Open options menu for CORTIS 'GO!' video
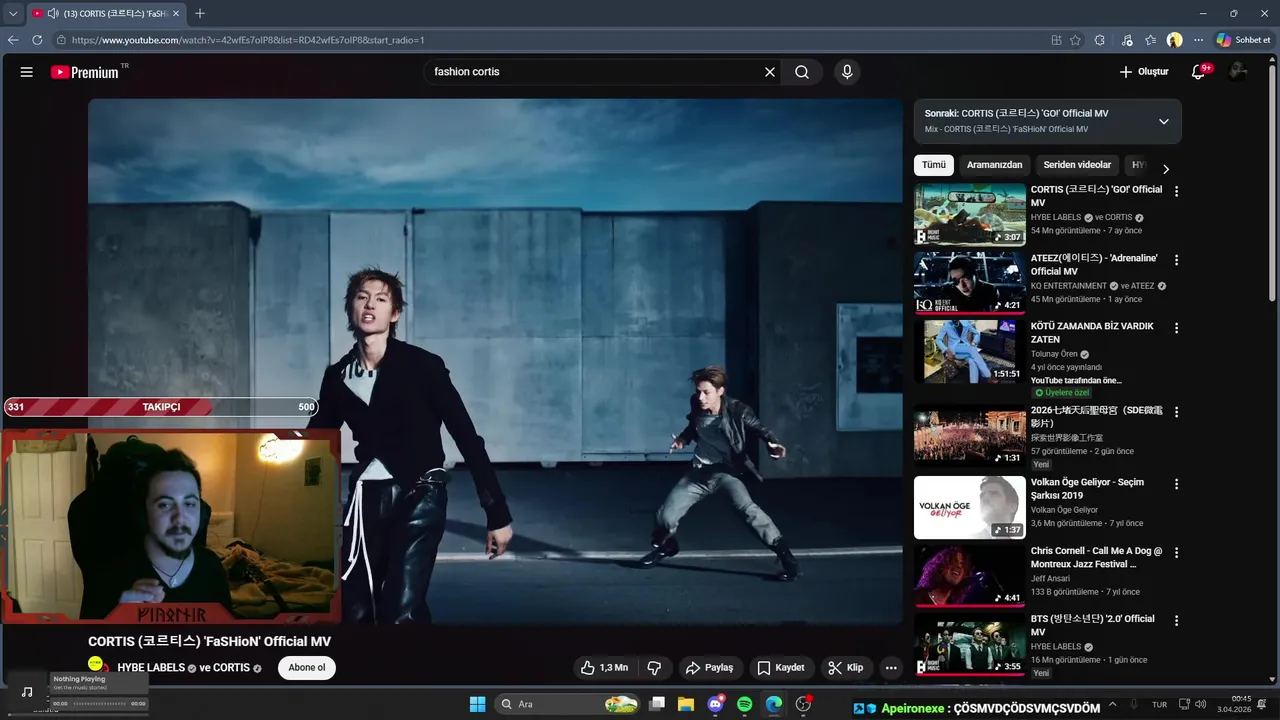 click(x=1176, y=191)
